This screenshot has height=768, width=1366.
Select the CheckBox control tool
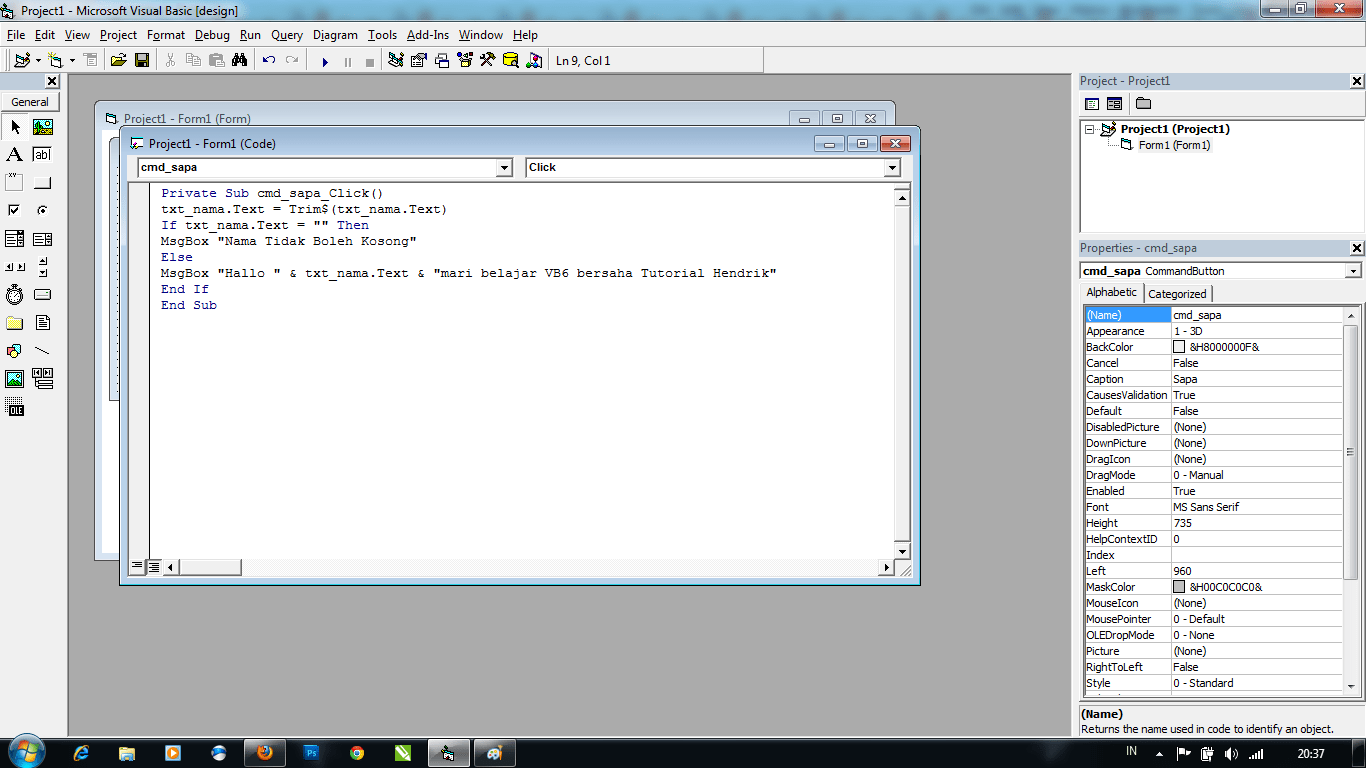tap(15, 211)
